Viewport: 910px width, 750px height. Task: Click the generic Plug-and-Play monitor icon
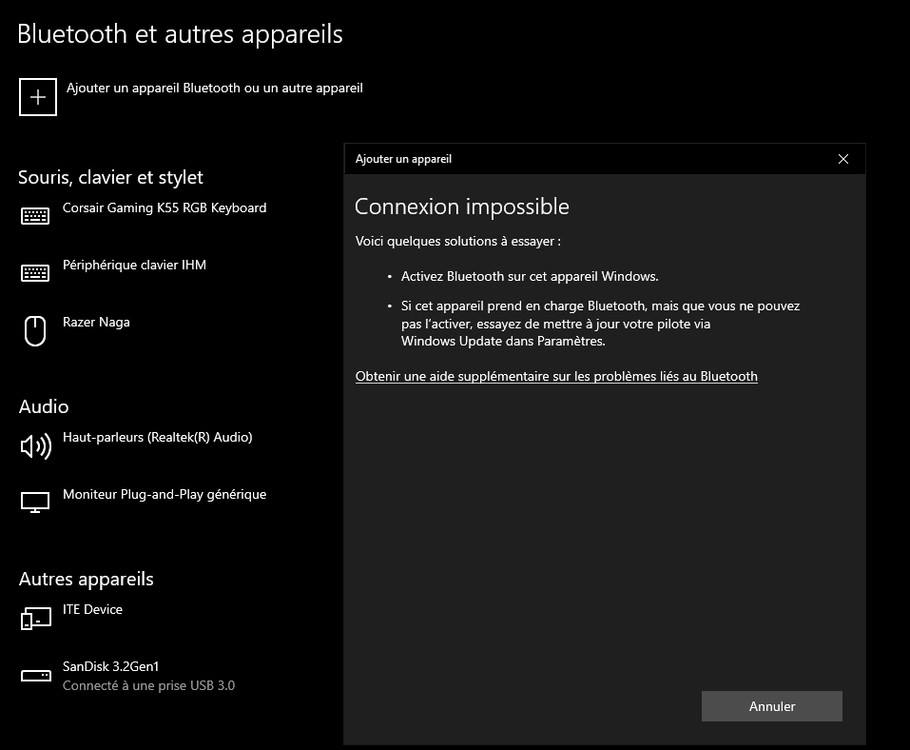(x=35, y=502)
